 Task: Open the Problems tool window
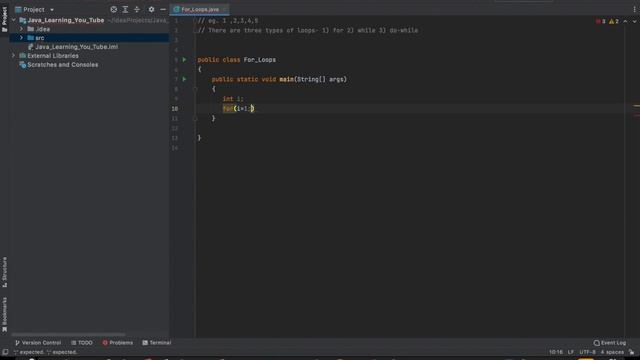click(x=118, y=343)
